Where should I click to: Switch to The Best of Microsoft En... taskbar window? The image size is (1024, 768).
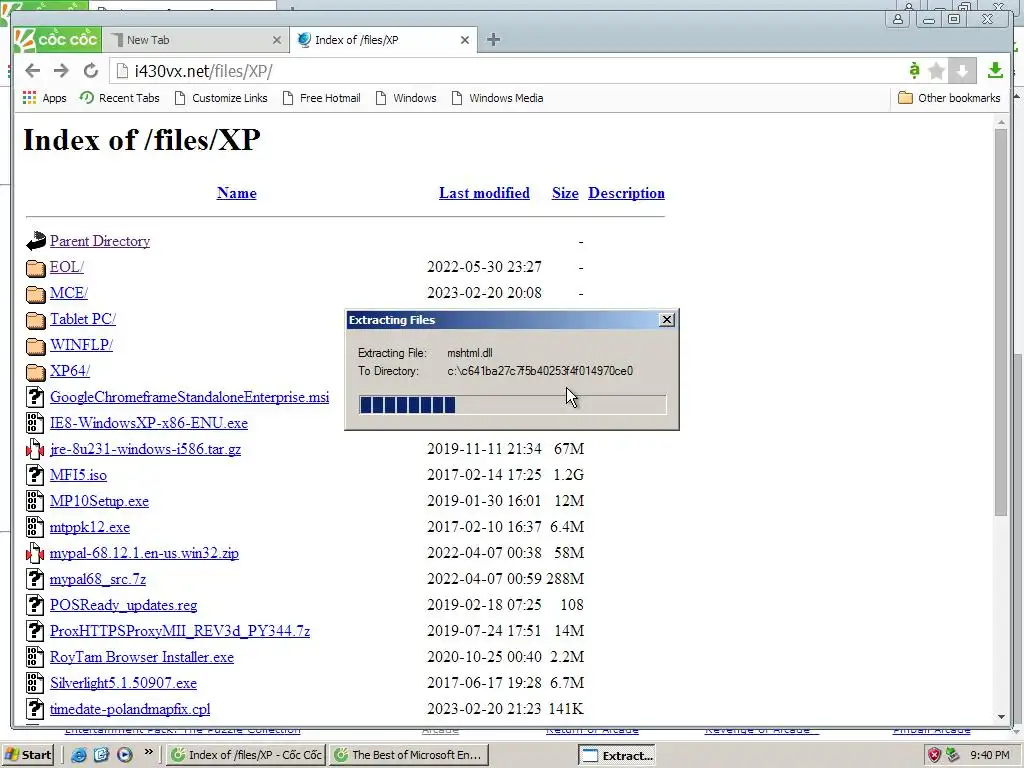(408, 755)
